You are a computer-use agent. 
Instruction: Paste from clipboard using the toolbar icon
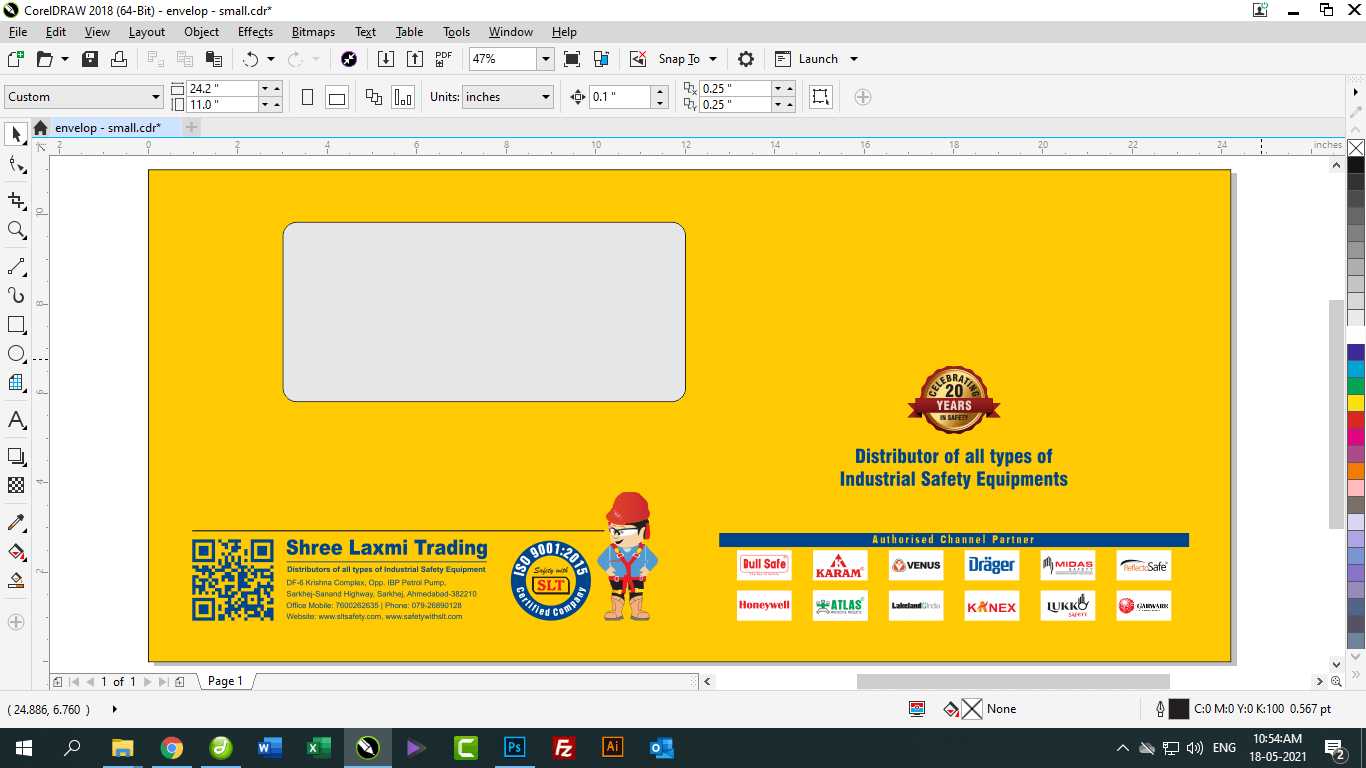pos(213,59)
